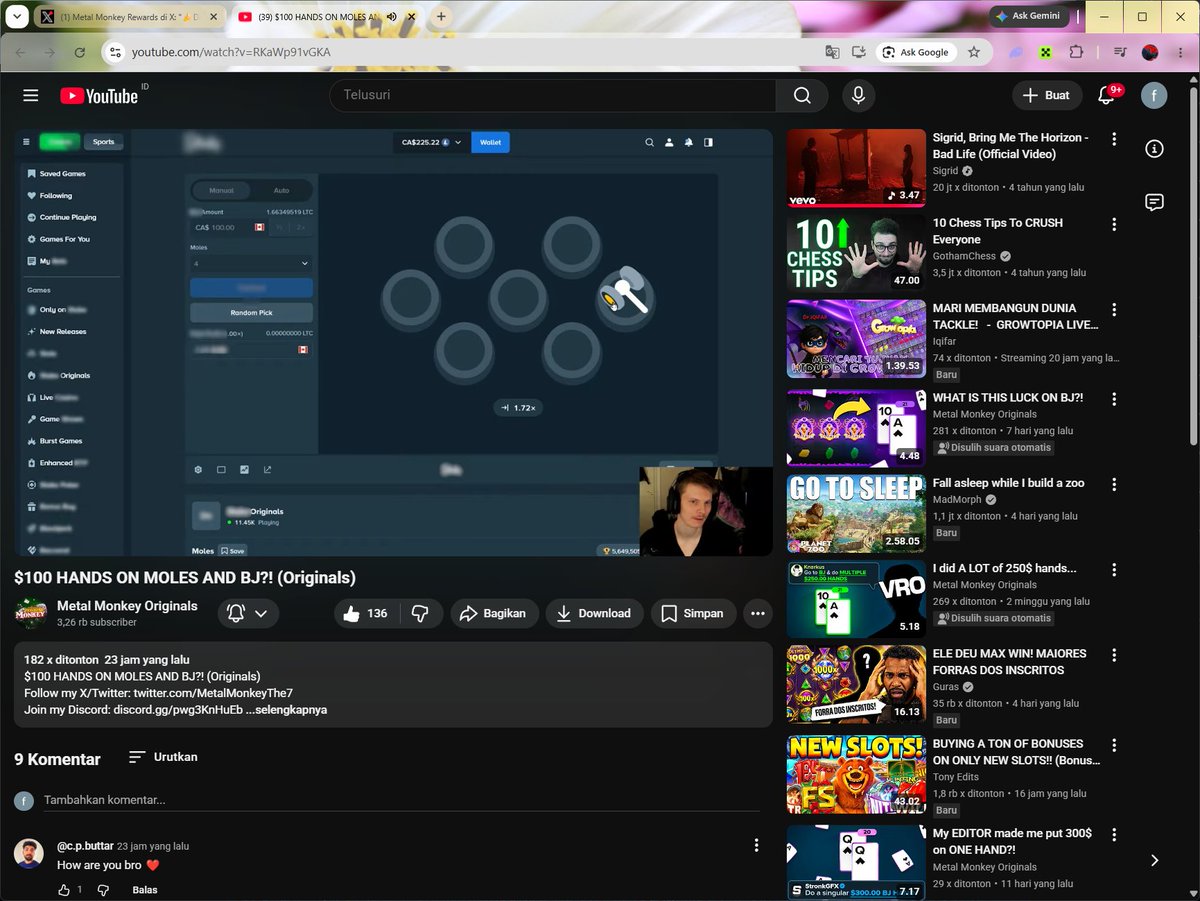
Task: Open 10 Chess Tips thumbnail
Action: coord(856,254)
